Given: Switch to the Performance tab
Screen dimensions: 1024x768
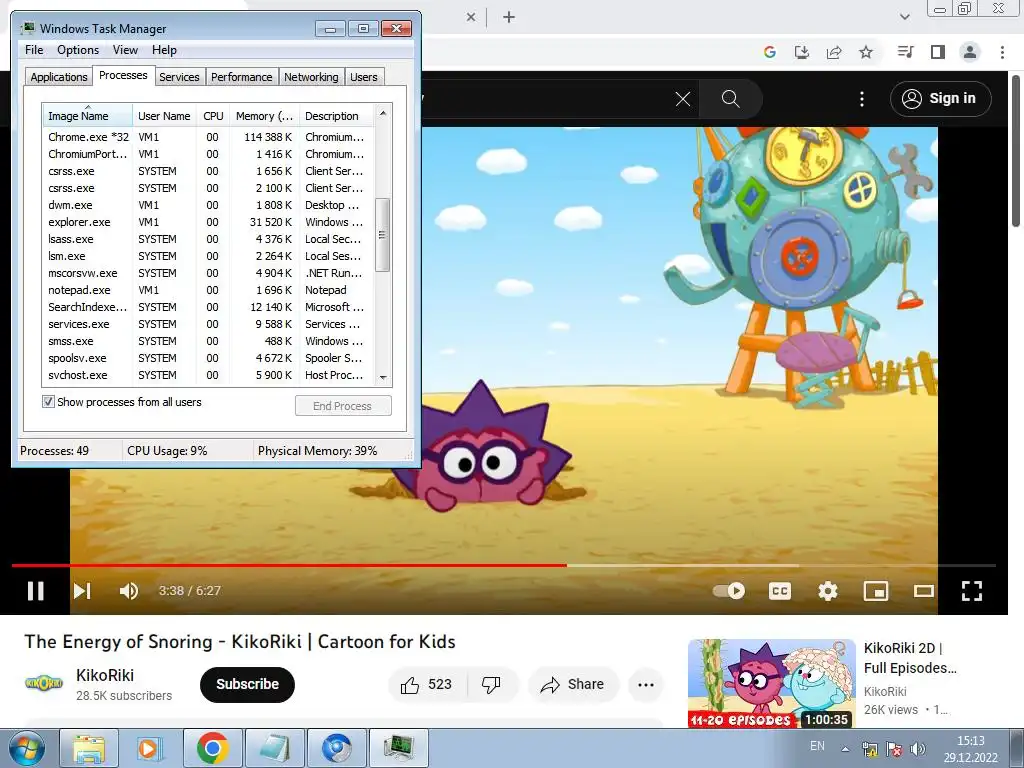Looking at the screenshot, I should [x=242, y=77].
